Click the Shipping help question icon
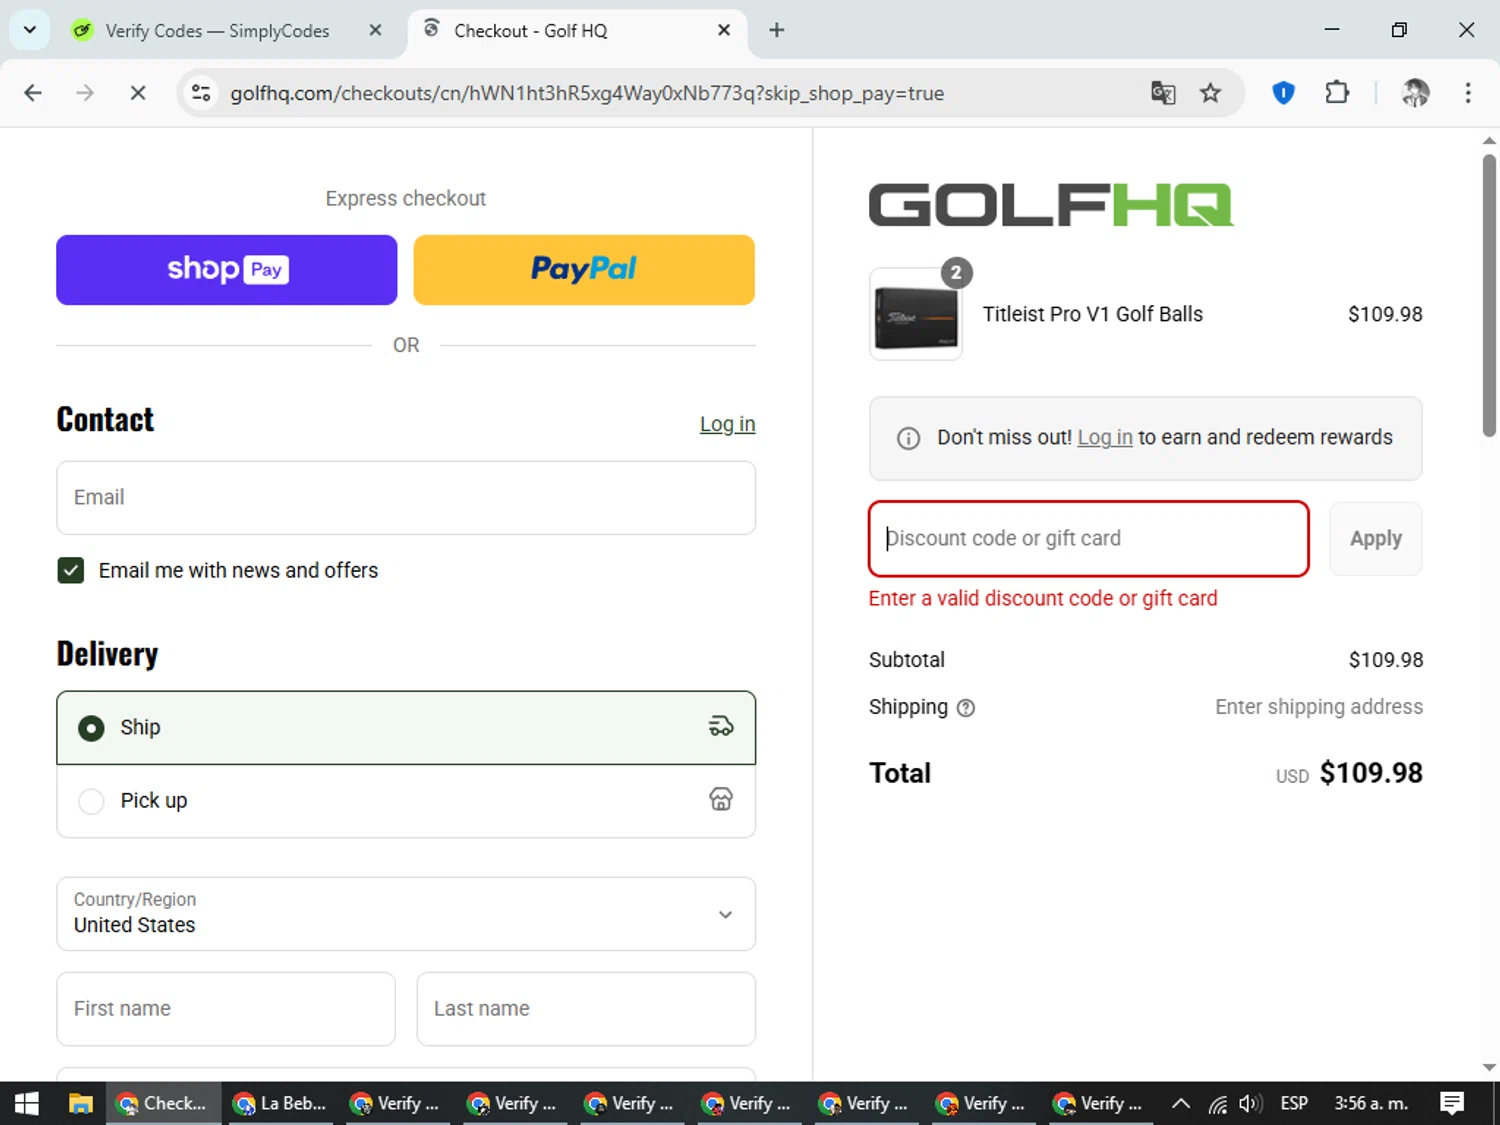 click(x=966, y=708)
